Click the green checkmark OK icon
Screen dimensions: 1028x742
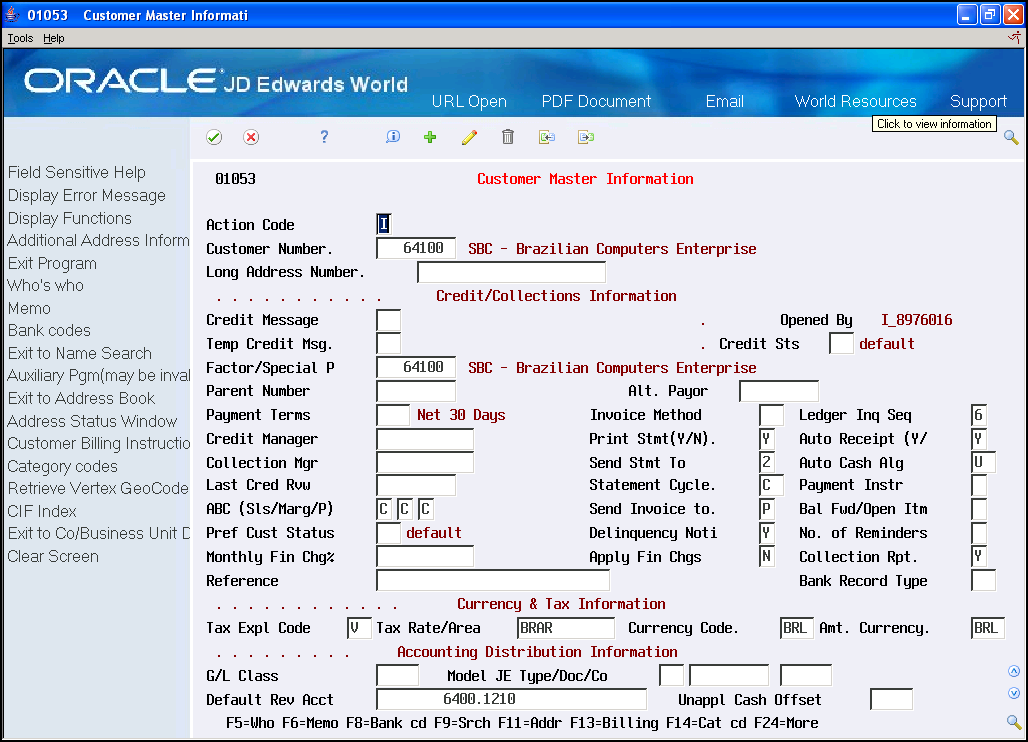coord(214,137)
